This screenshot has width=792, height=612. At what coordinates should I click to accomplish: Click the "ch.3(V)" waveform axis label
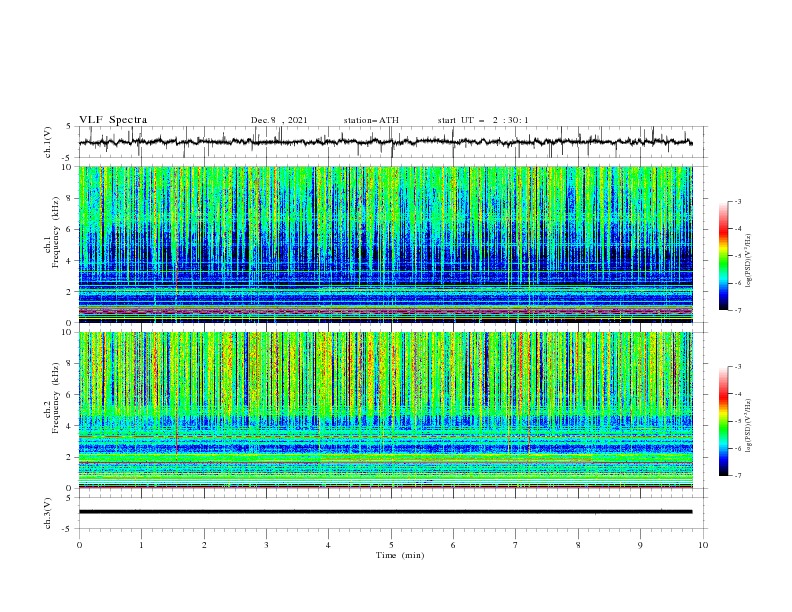pos(48,513)
